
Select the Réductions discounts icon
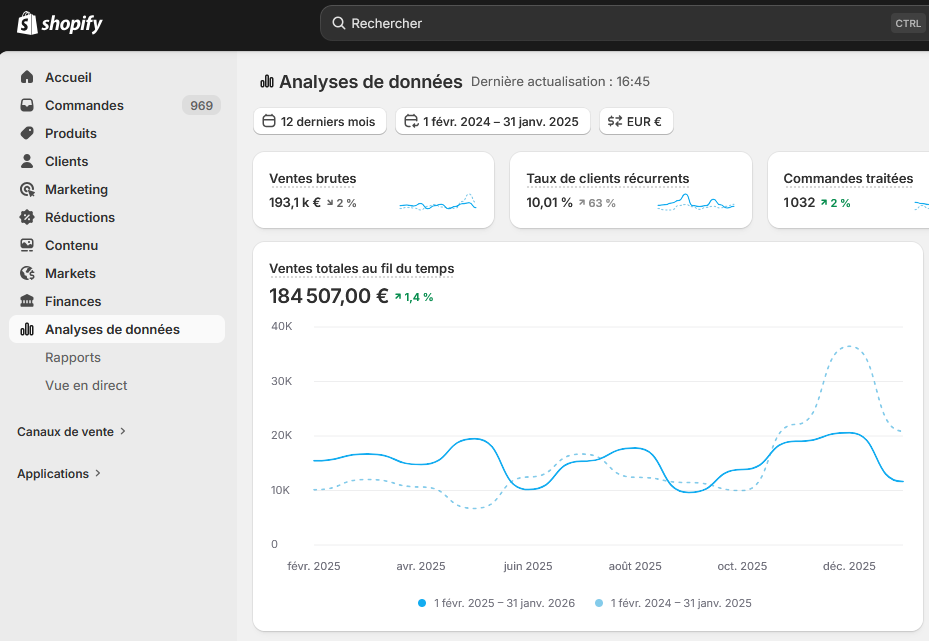point(25,217)
